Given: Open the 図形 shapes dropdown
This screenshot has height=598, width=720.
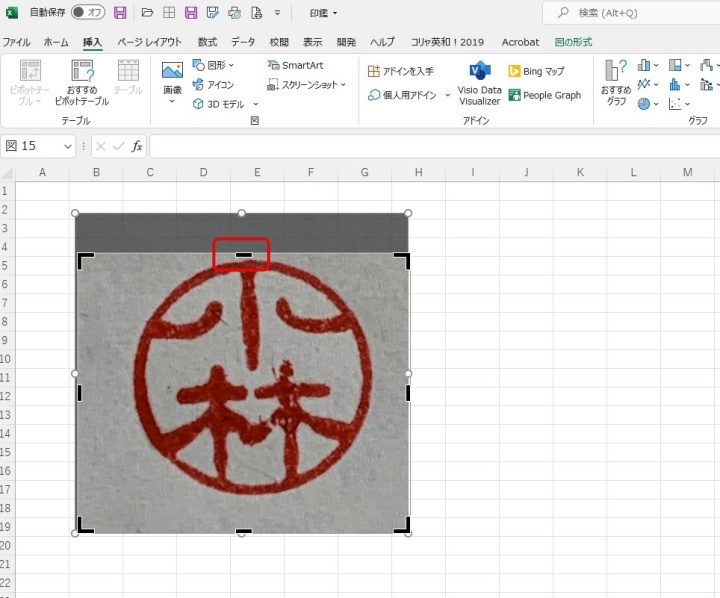Looking at the screenshot, I should click(213, 65).
